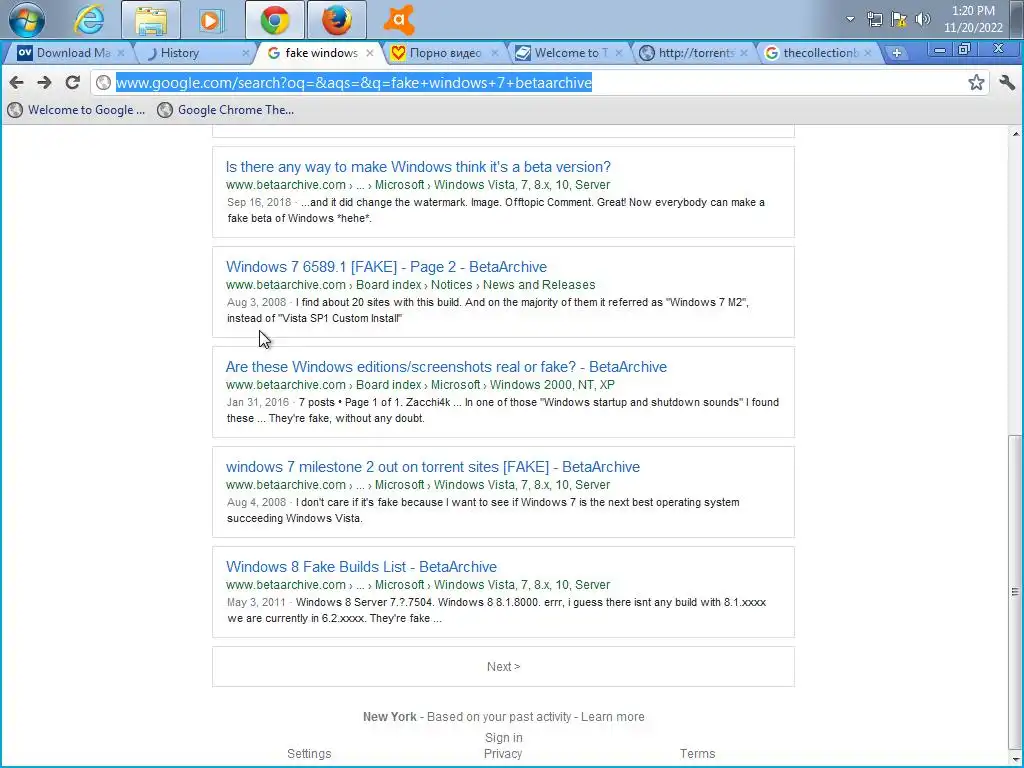Open the Avast icon in taskbar
The width and height of the screenshot is (1024, 768).
coord(398,20)
